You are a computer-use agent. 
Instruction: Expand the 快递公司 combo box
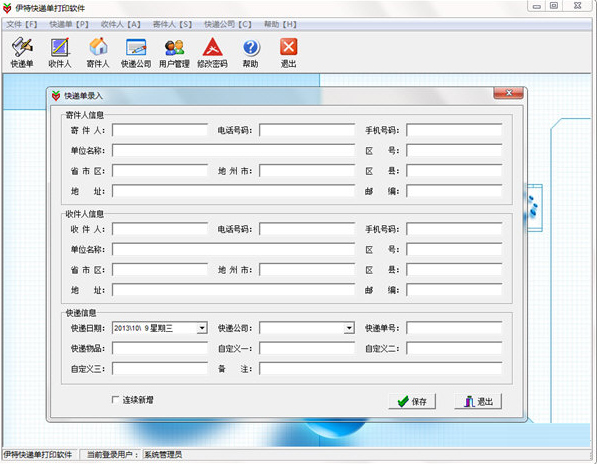click(x=349, y=328)
